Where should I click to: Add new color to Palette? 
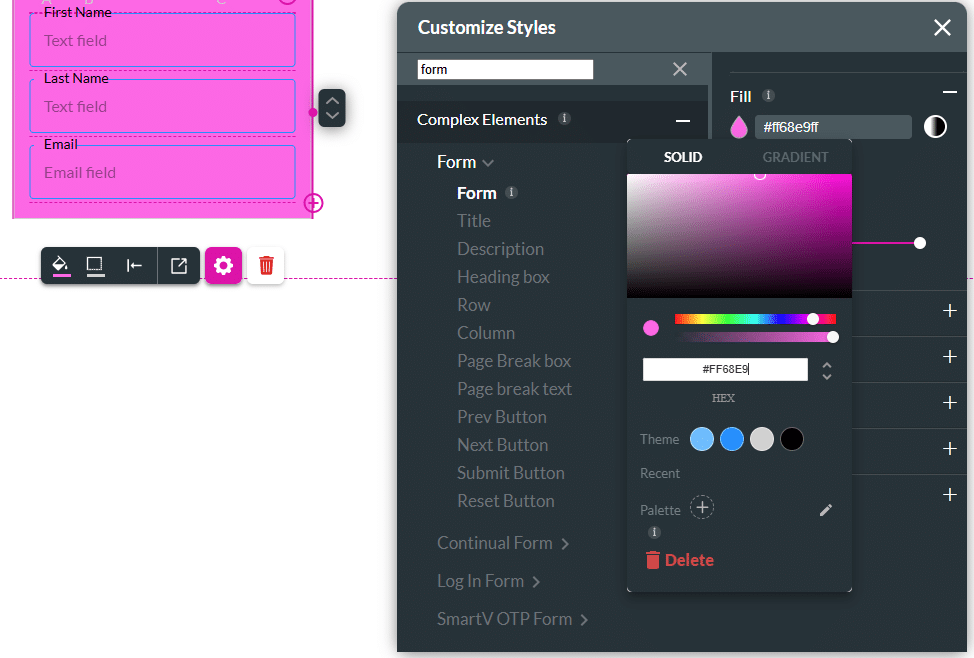(702, 508)
